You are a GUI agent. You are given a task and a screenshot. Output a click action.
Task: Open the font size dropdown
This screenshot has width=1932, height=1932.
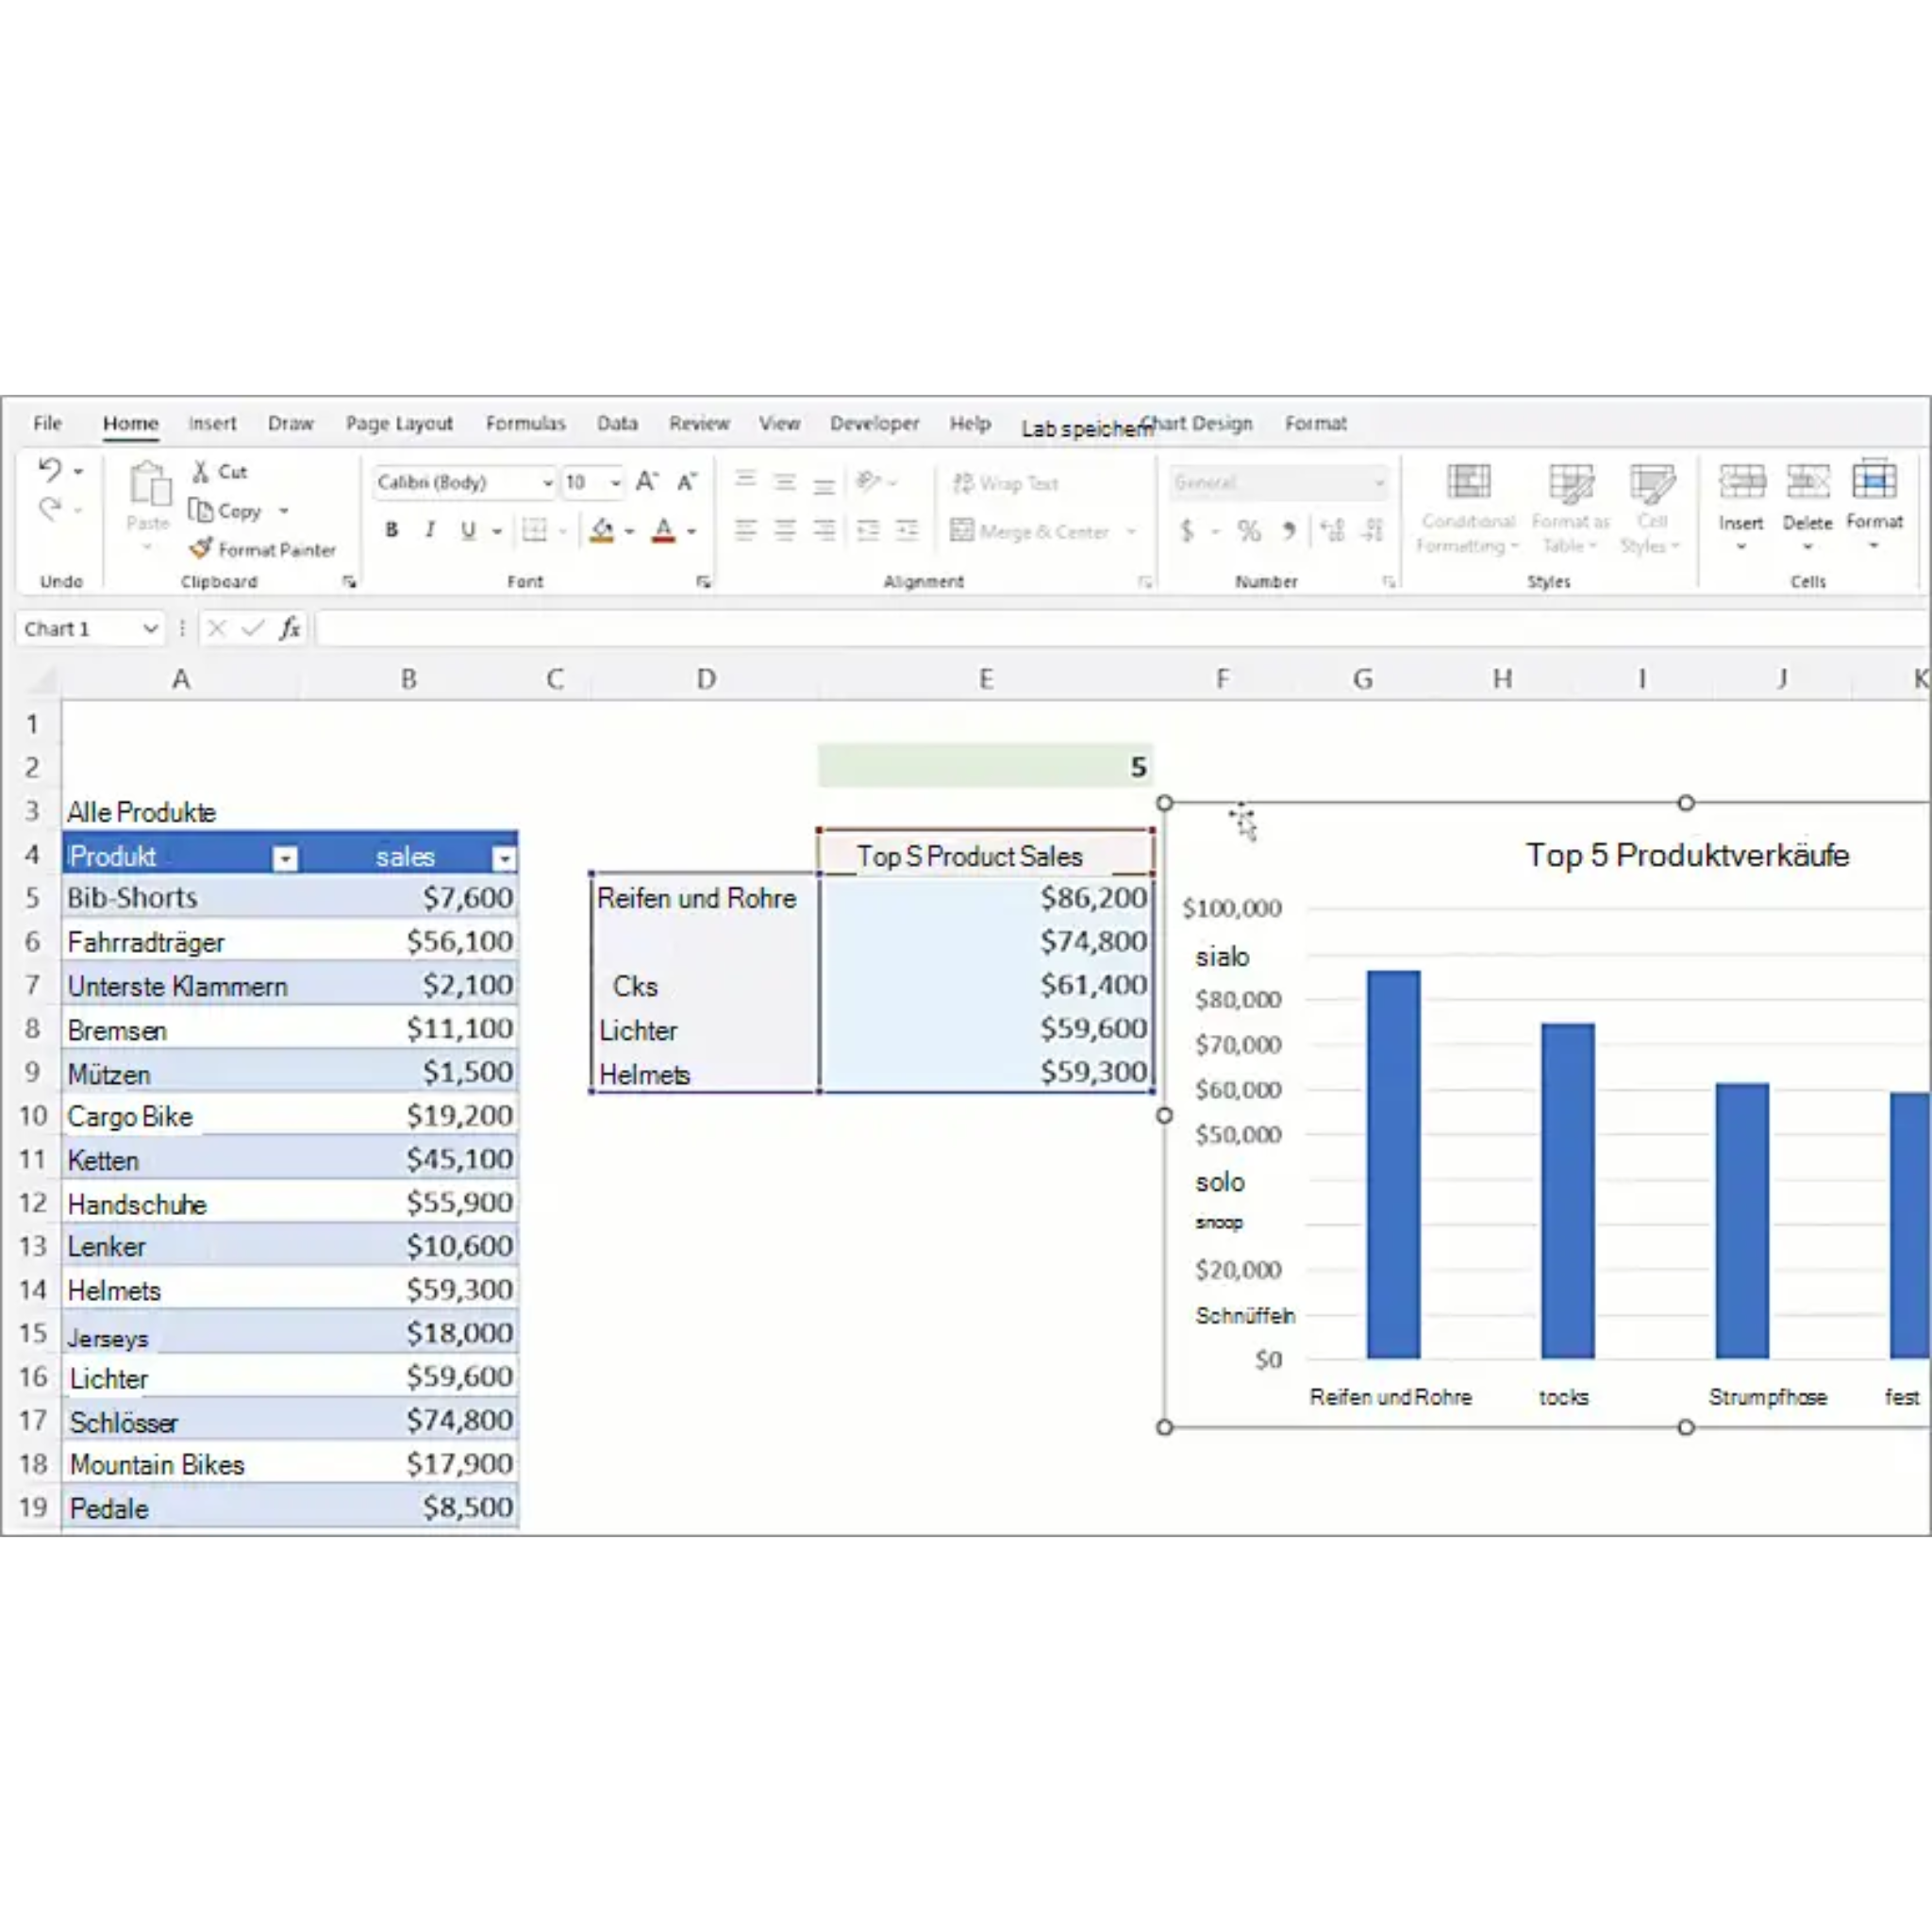614,482
